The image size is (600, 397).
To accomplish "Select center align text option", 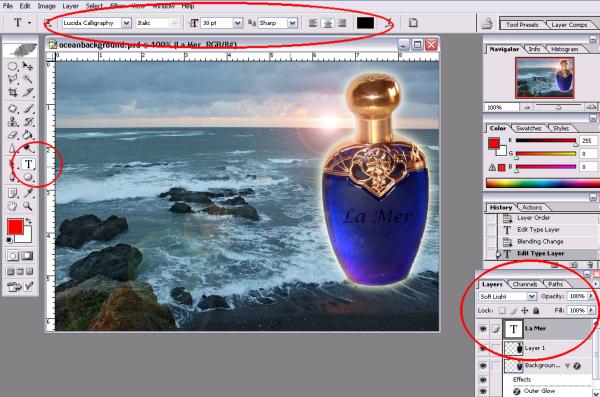I will pyautogui.click(x=328, y=23).
